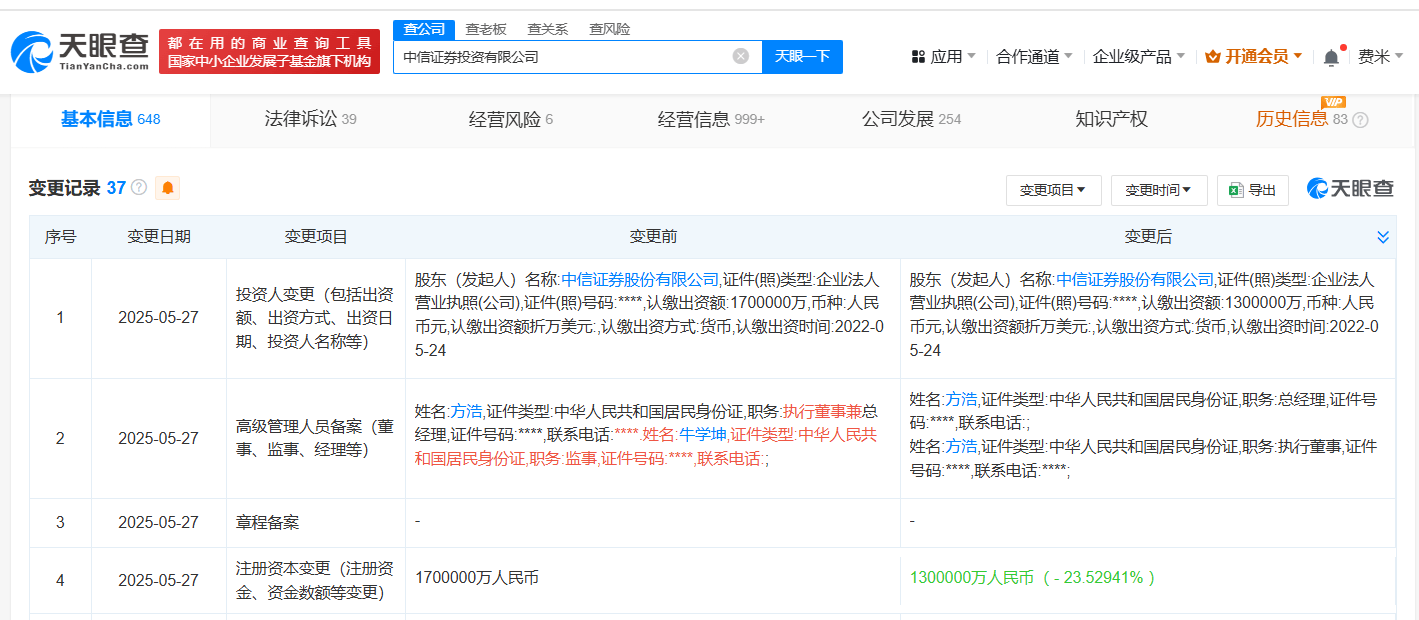Open 牛学坤 link in the 变更前 column

pos(702,435)
